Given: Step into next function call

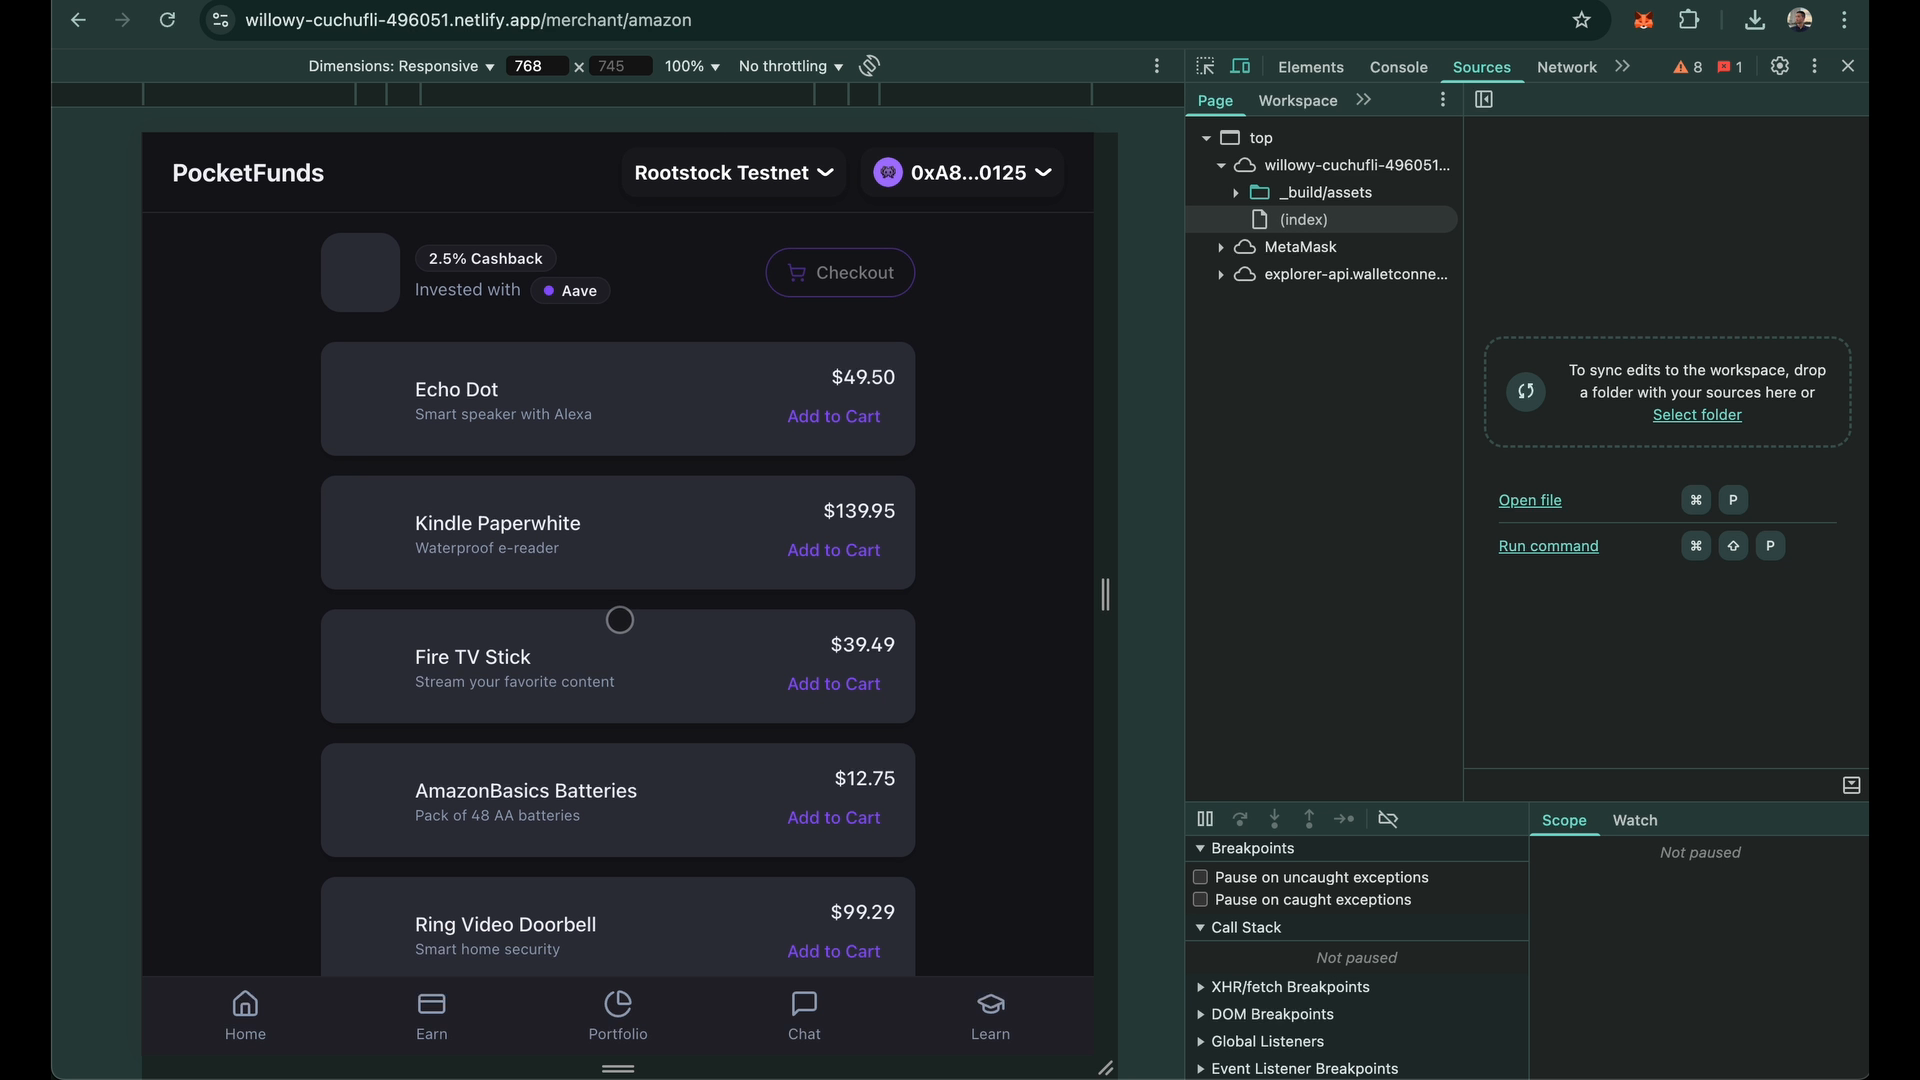Looking at the screenshot, I should point(1274,819).
